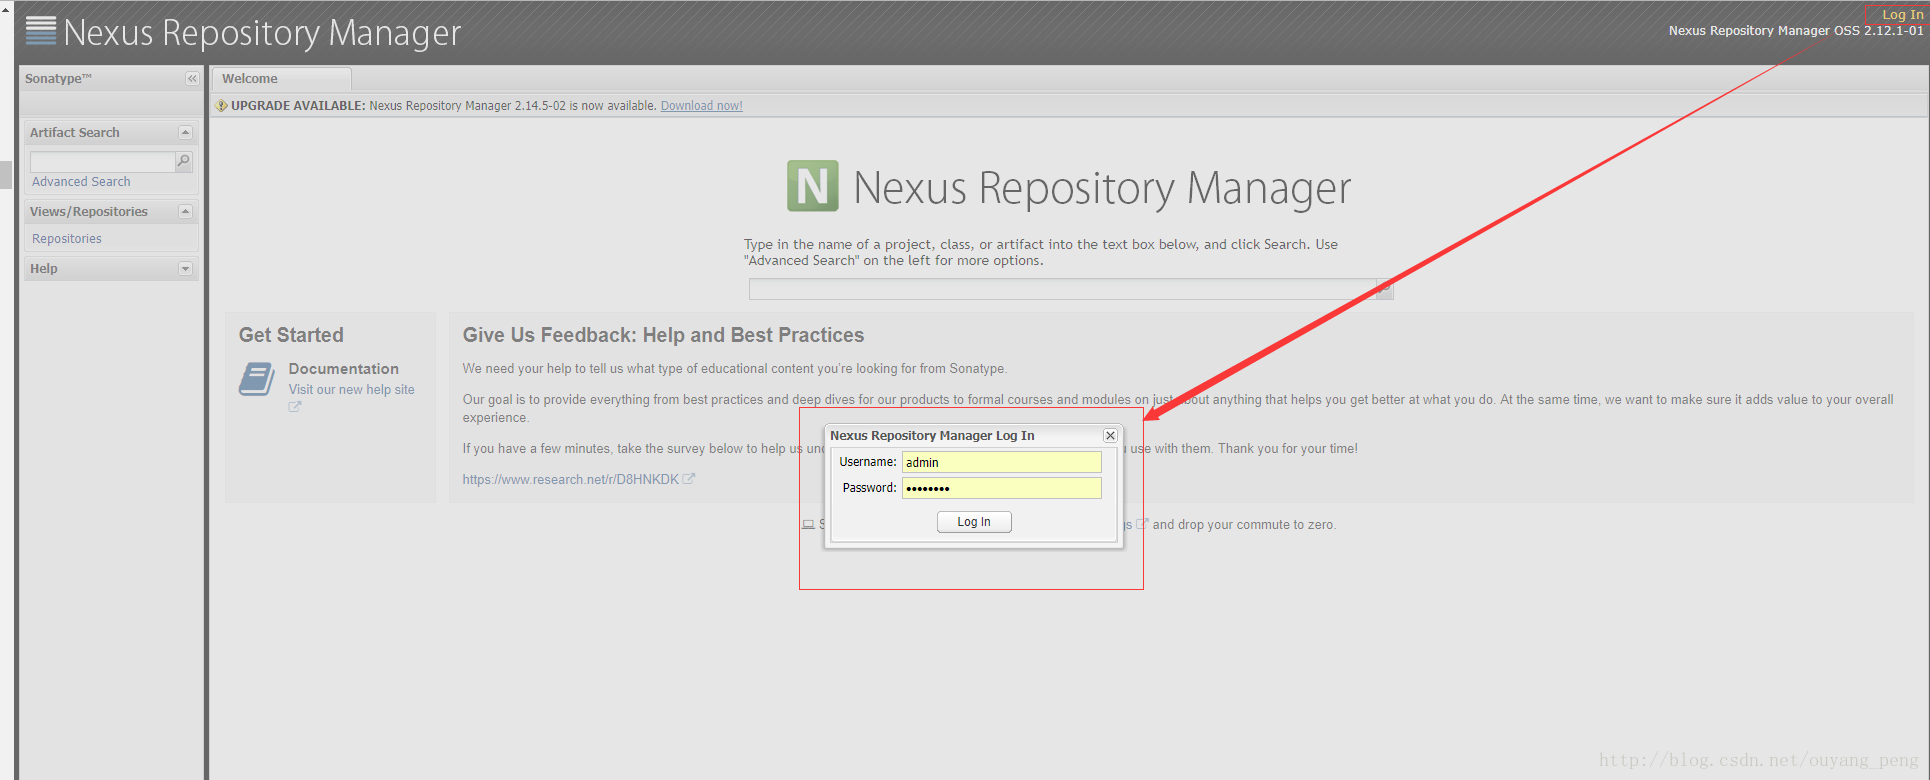This screenshot has width=1930, height=780.
Task: Open Advanced Search link
Action: tap(81, 182)
